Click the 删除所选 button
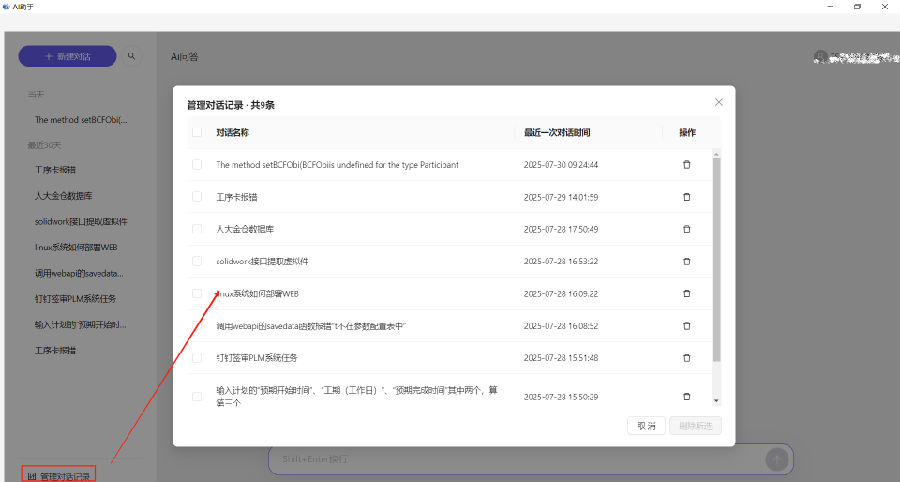The width and height of the screenshot is (900, 482). click(695, 426)
